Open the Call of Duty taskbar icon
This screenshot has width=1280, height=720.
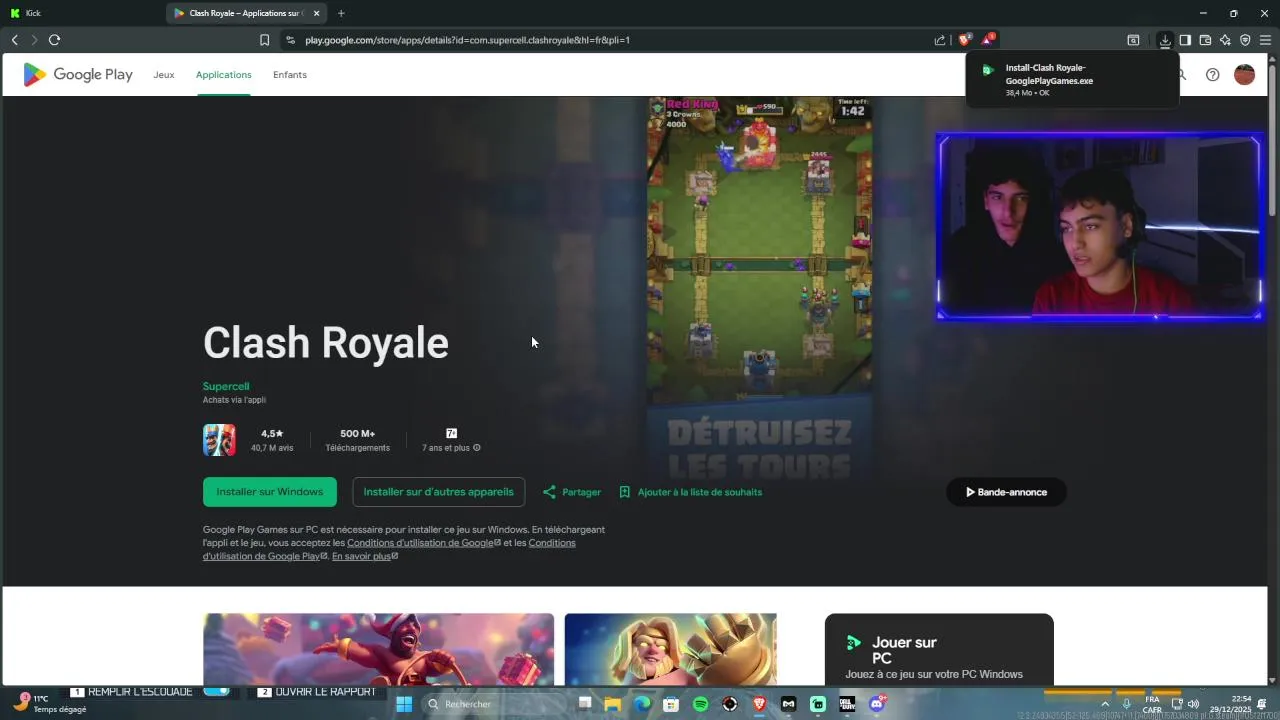tap(847, 704)
